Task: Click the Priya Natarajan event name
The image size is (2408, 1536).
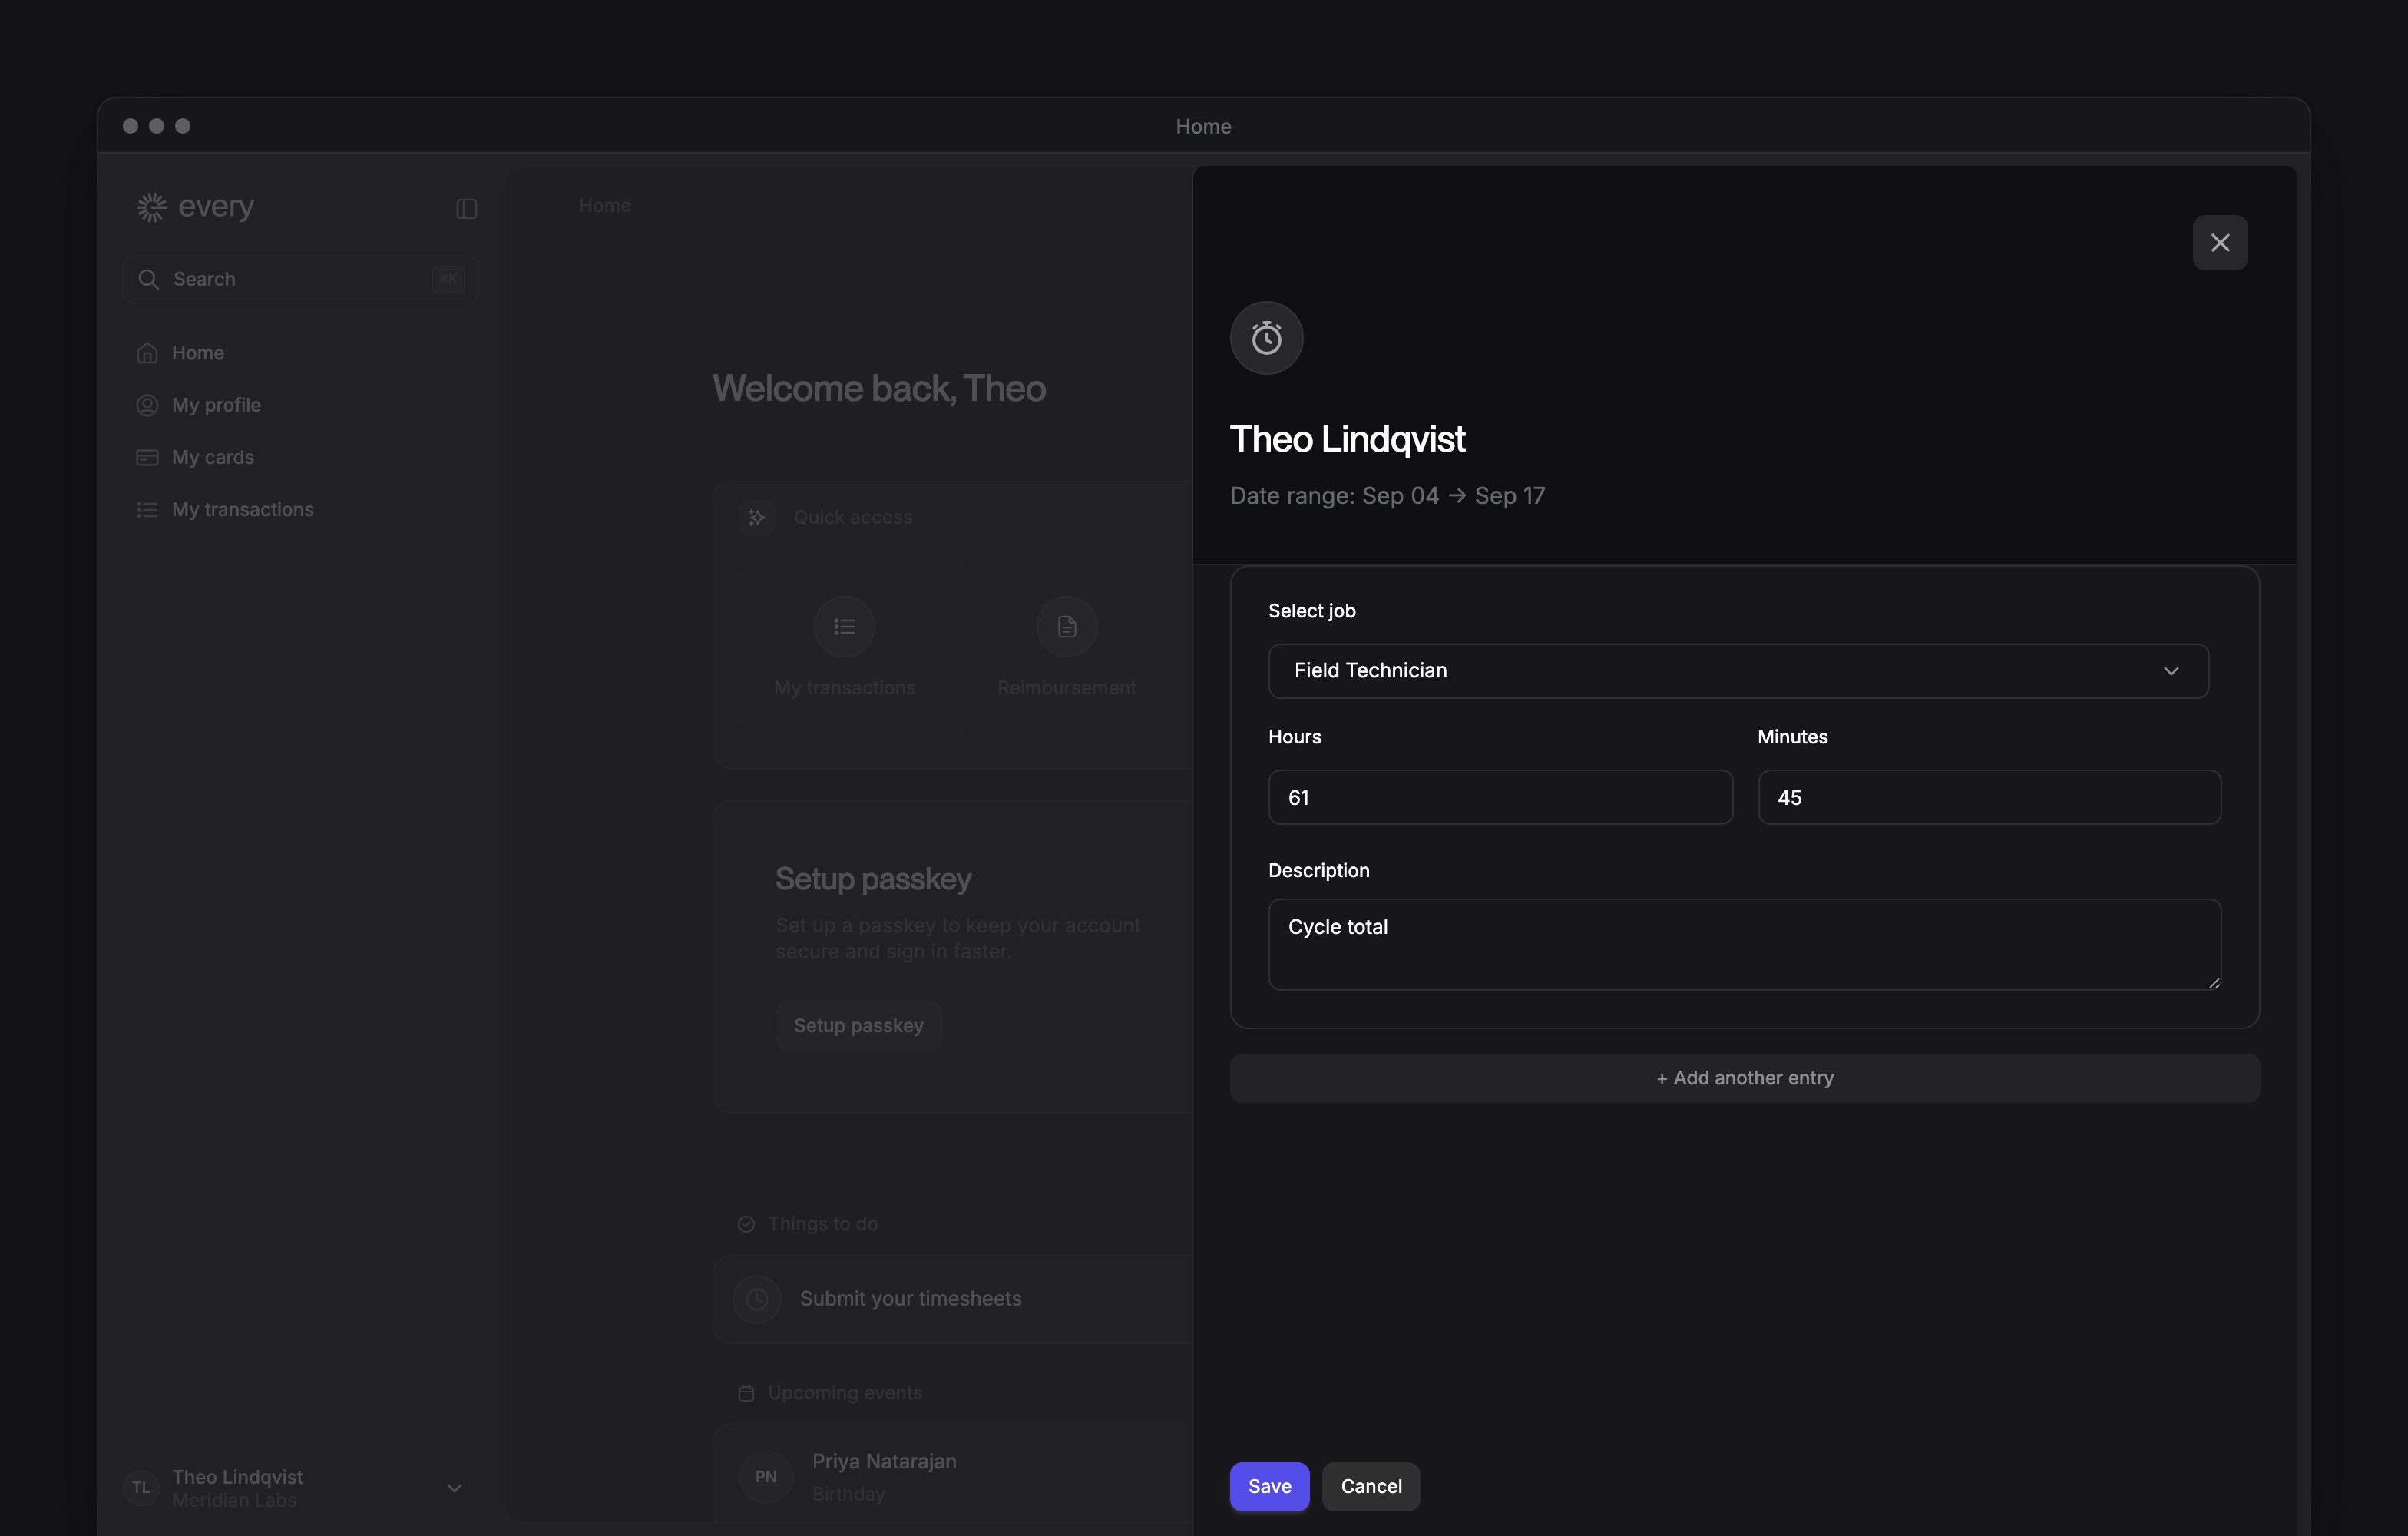Action: pyautogui.click(x=884, y=1461)
